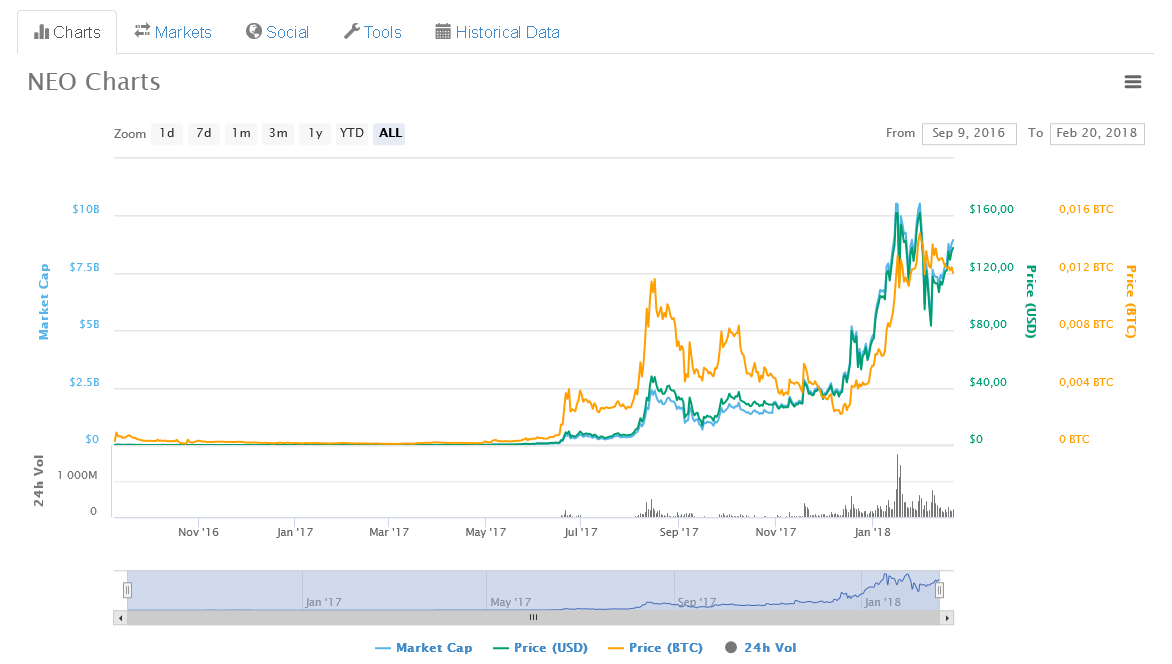
Task: Click the wrench icon on Tools tab
Action: coord(351,31)
